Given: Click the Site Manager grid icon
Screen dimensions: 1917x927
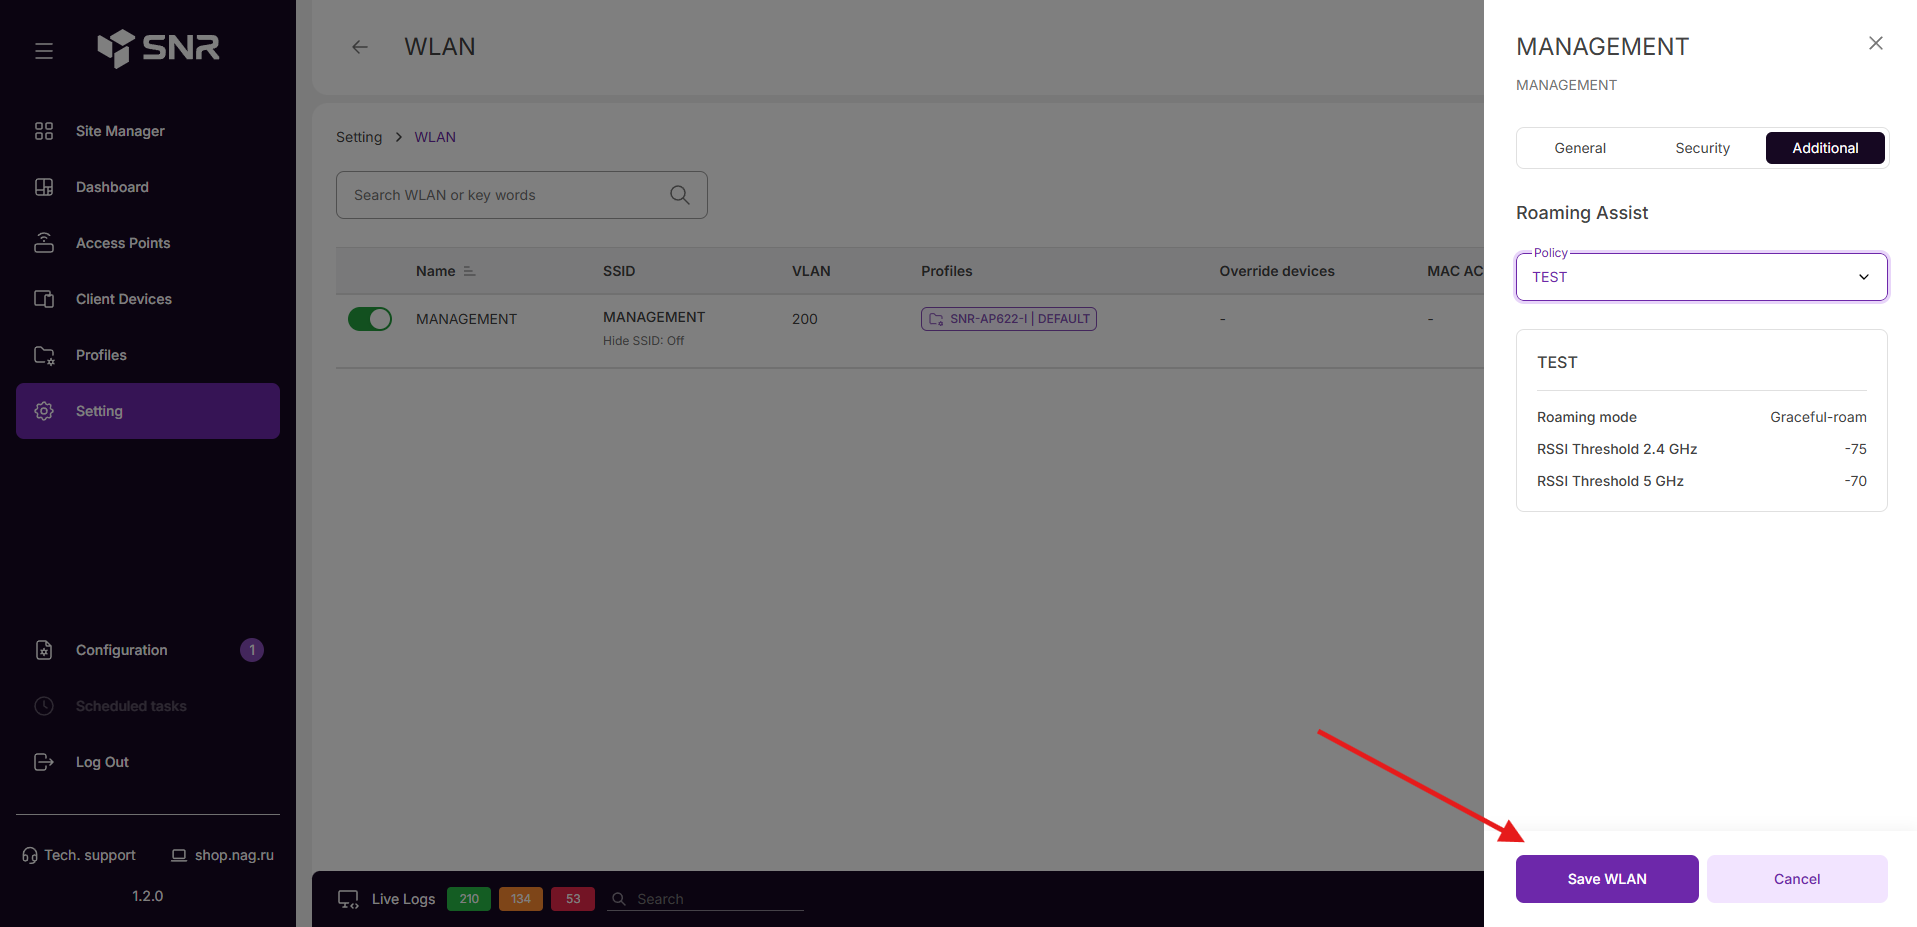Looking at the screenshot, I should [x=44, y=131].
